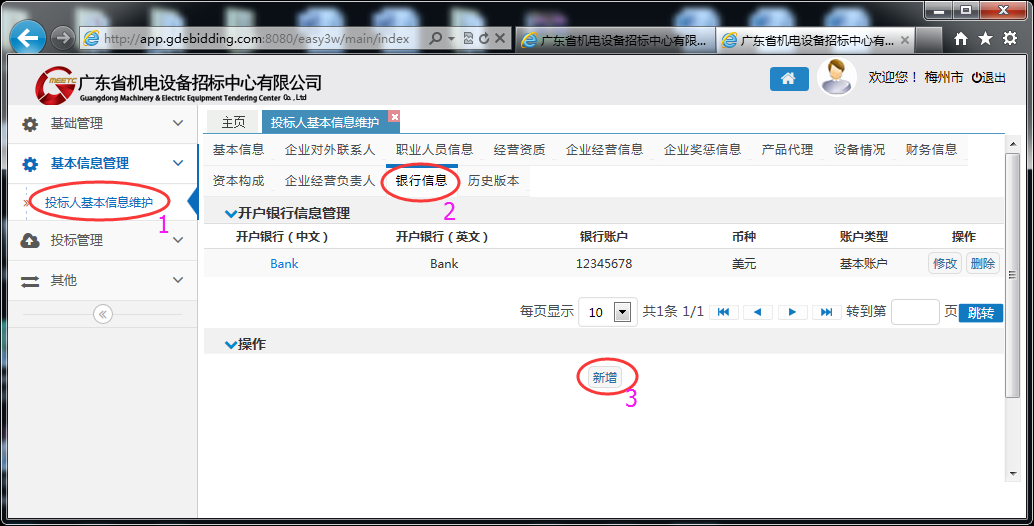Screen dimensions: 1034x526
Task: Open the 企业经营信息 tab
Action: (604, 150)
